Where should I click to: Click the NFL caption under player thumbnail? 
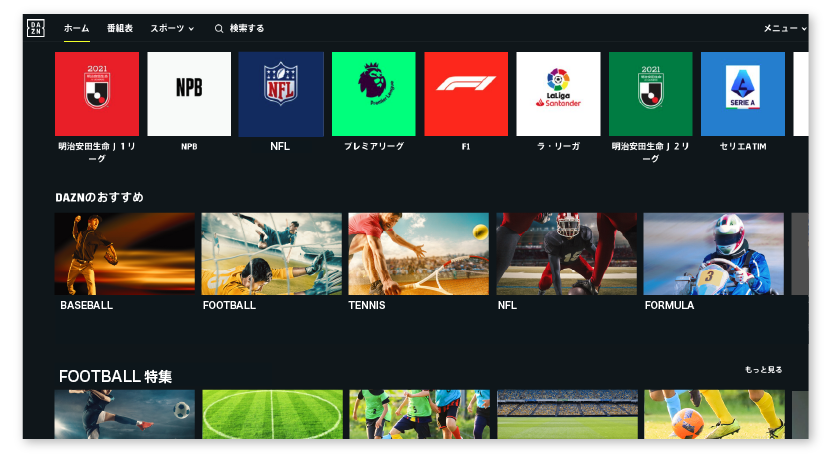tap(507, 305)
